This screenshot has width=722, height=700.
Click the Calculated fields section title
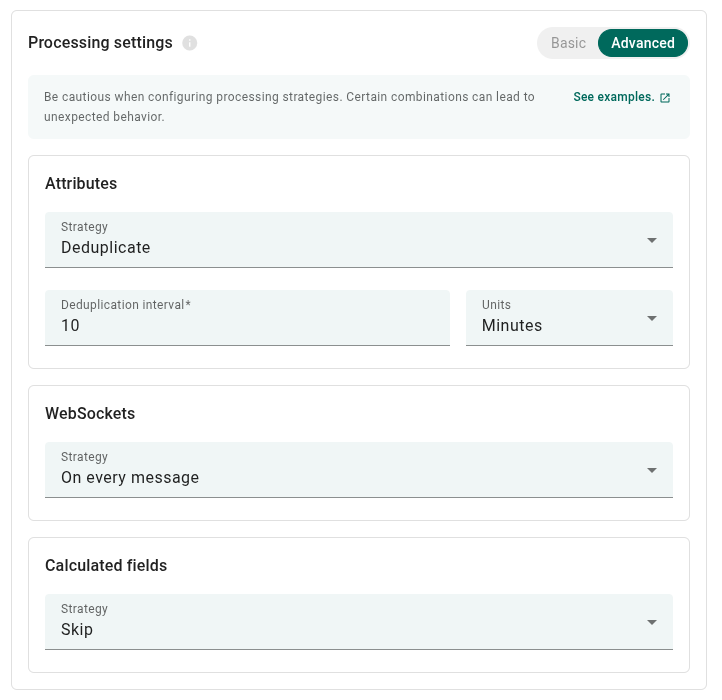pos(106,566)
